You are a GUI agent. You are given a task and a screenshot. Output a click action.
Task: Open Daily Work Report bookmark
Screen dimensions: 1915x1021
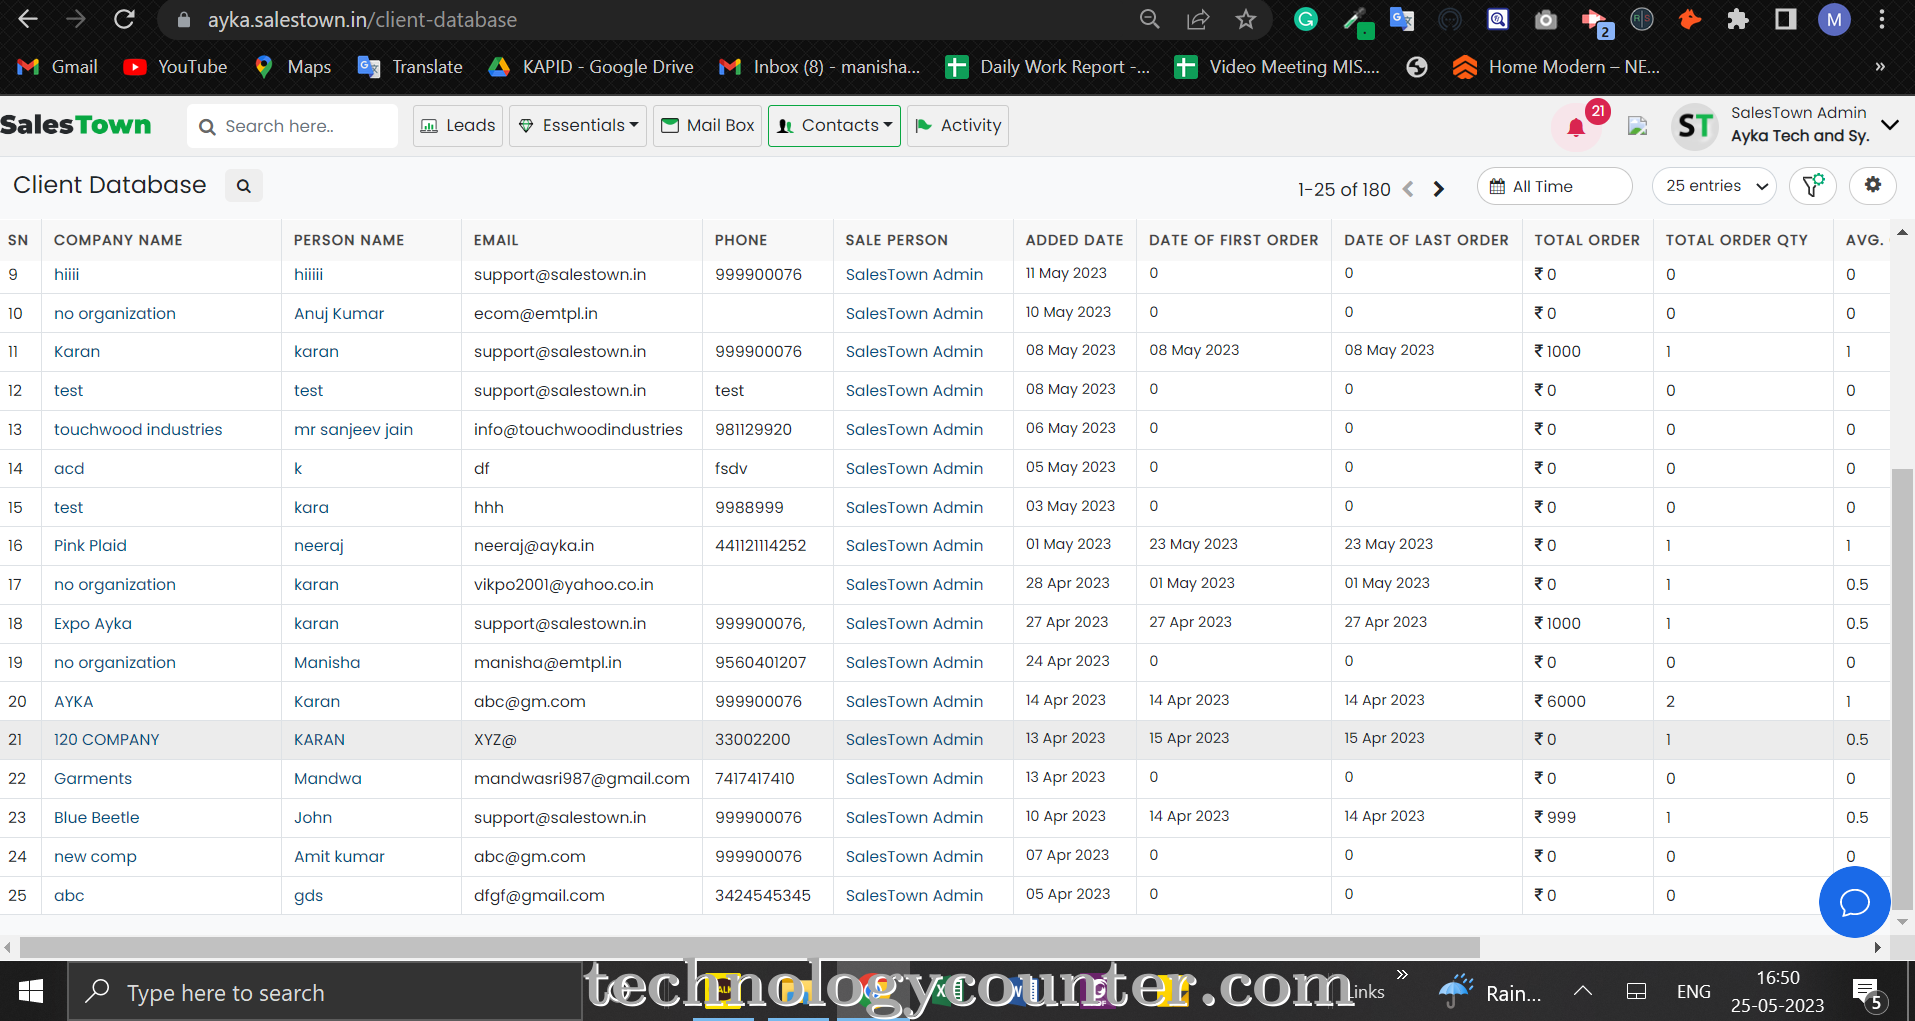pyautogui.click(x=1048, y=67)
